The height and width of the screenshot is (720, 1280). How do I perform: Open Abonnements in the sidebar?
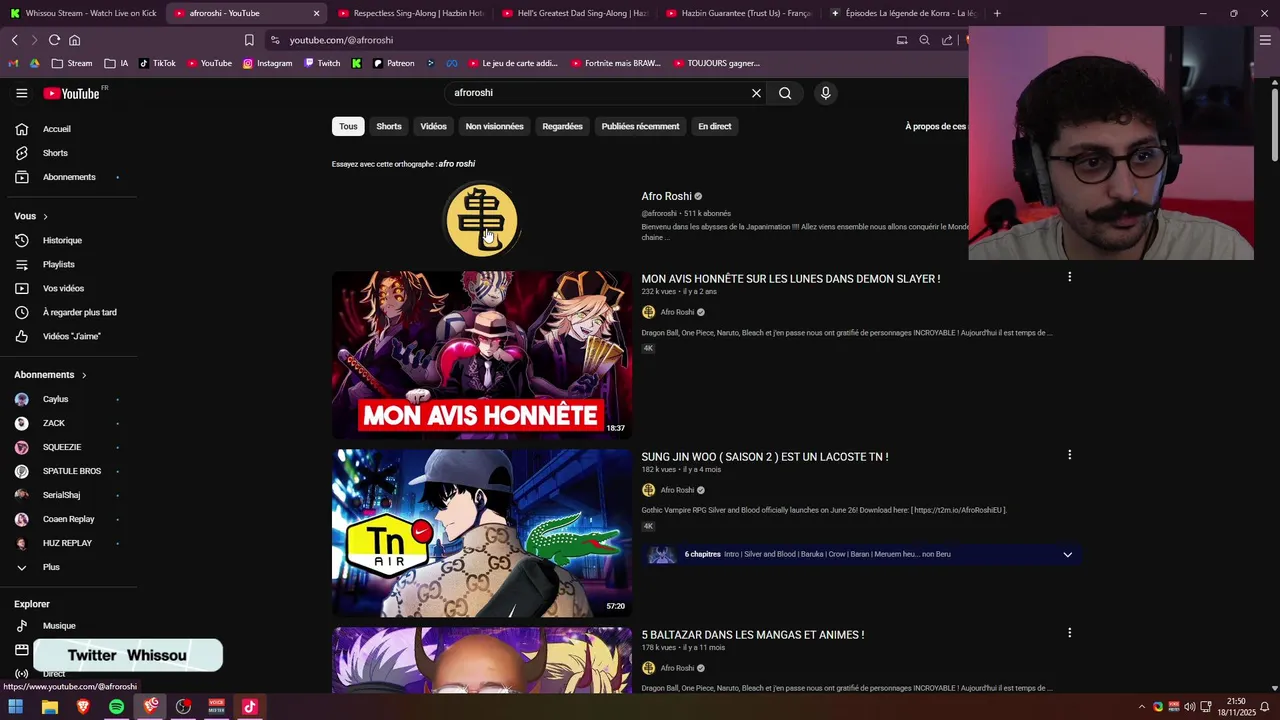pyautogui.click(x=68, y=177)
